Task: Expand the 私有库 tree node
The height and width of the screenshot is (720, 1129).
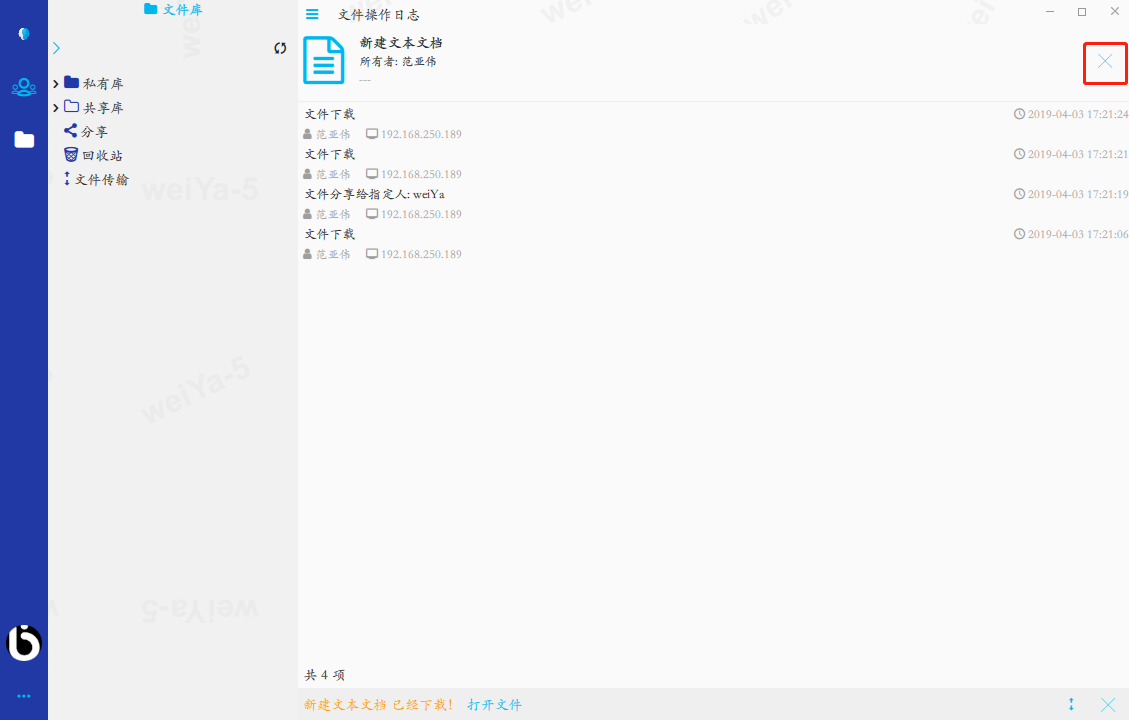Action: [56, 83]
